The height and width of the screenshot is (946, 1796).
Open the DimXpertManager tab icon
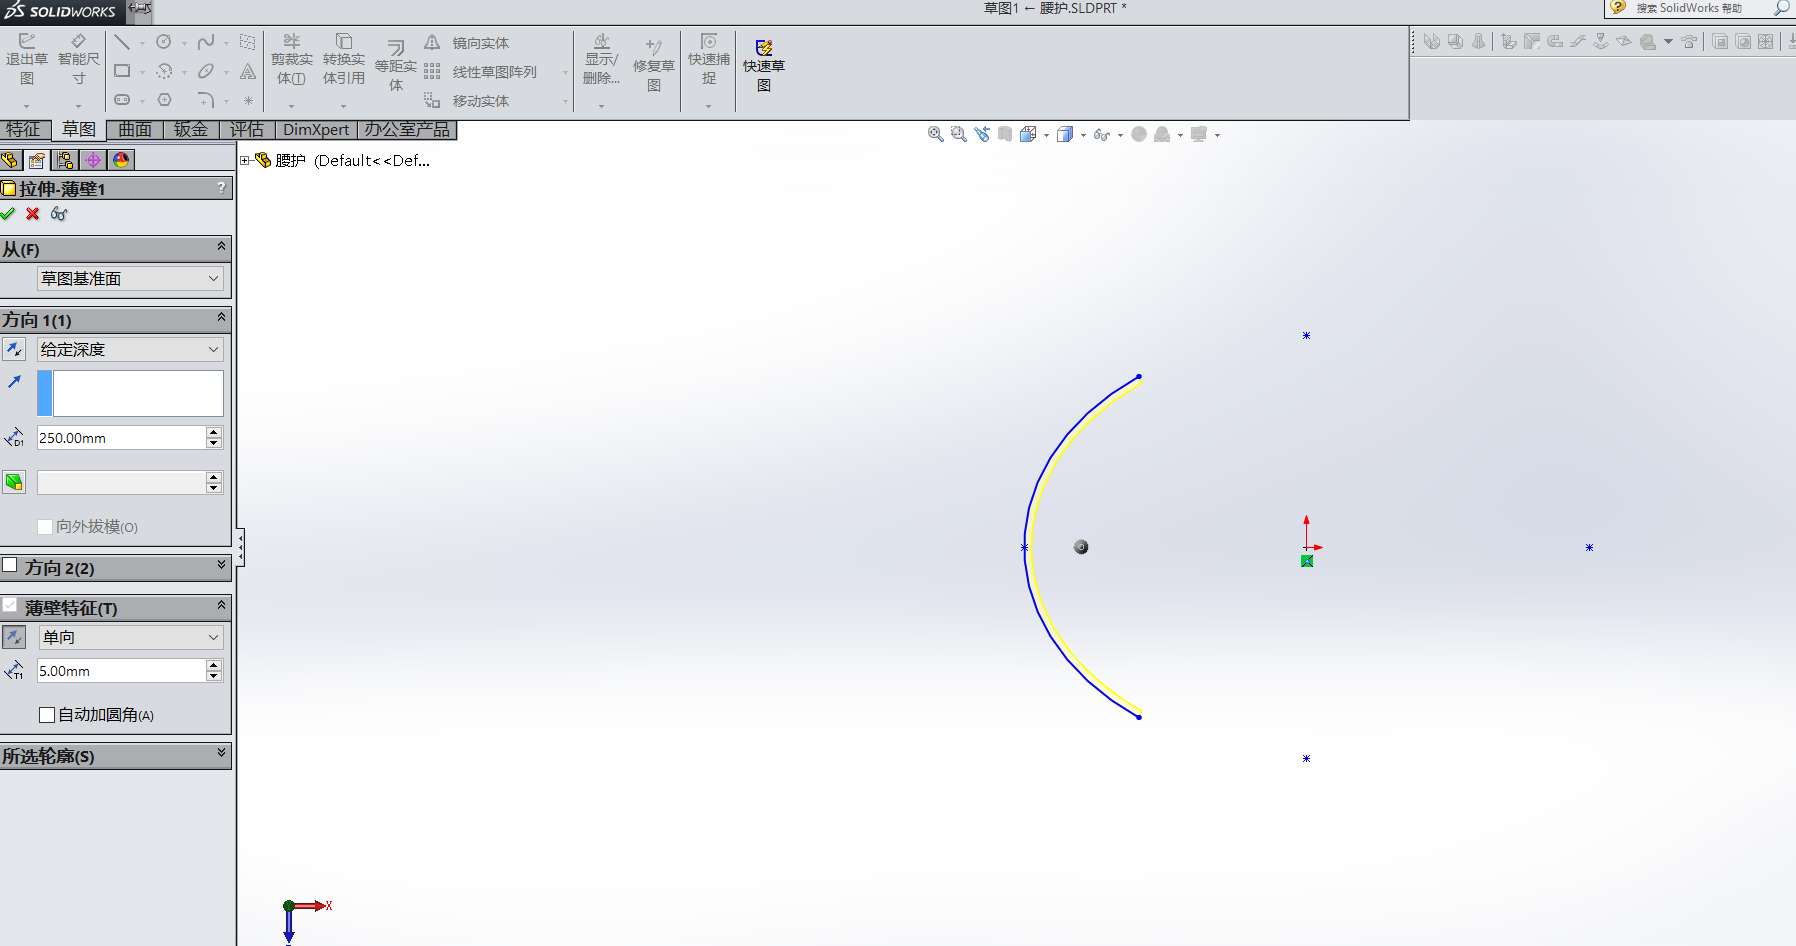93,160
